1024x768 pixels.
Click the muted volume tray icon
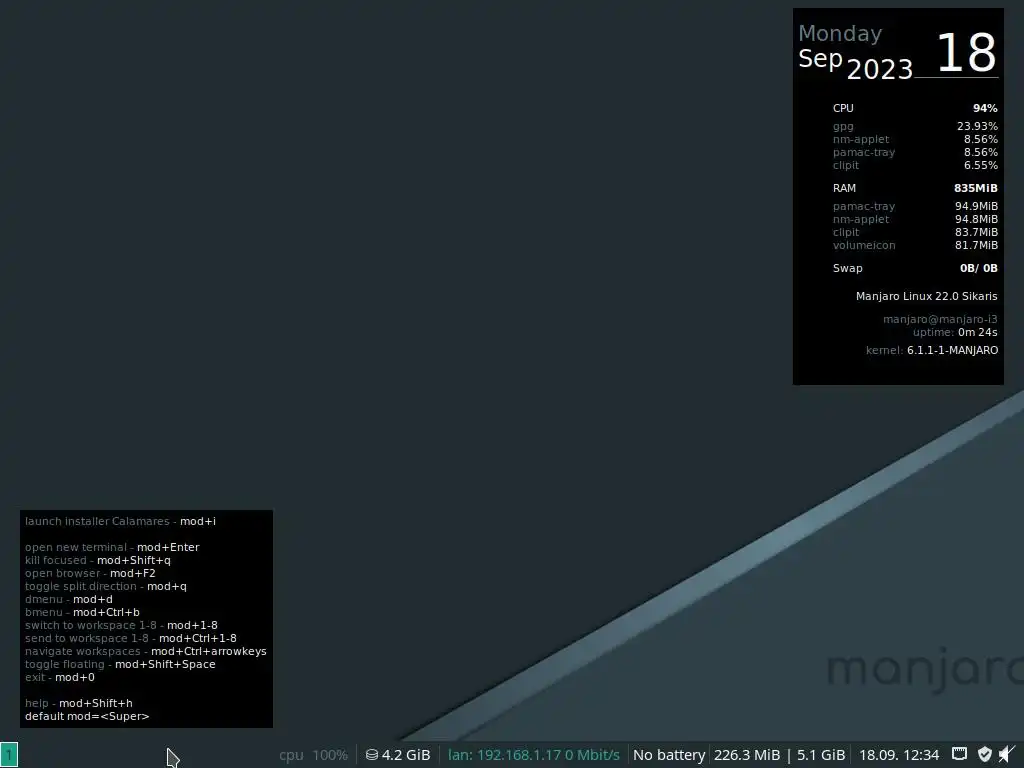coord(1007,754)
